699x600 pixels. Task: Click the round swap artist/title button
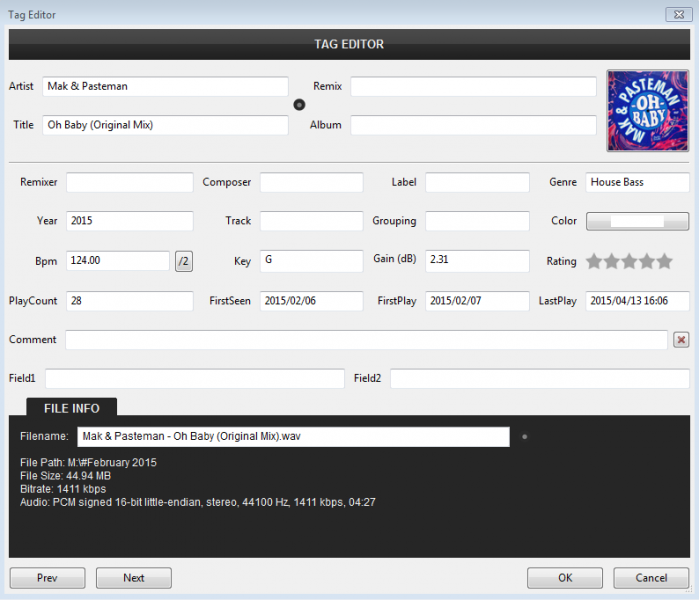pyautogui.click(x=299, y=105)
